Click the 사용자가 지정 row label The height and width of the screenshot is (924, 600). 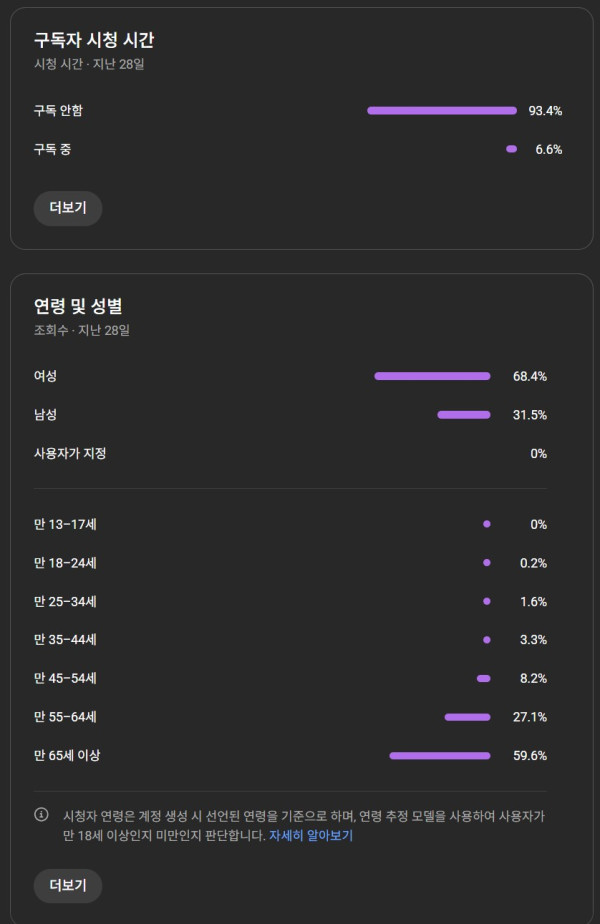point(70,453)
